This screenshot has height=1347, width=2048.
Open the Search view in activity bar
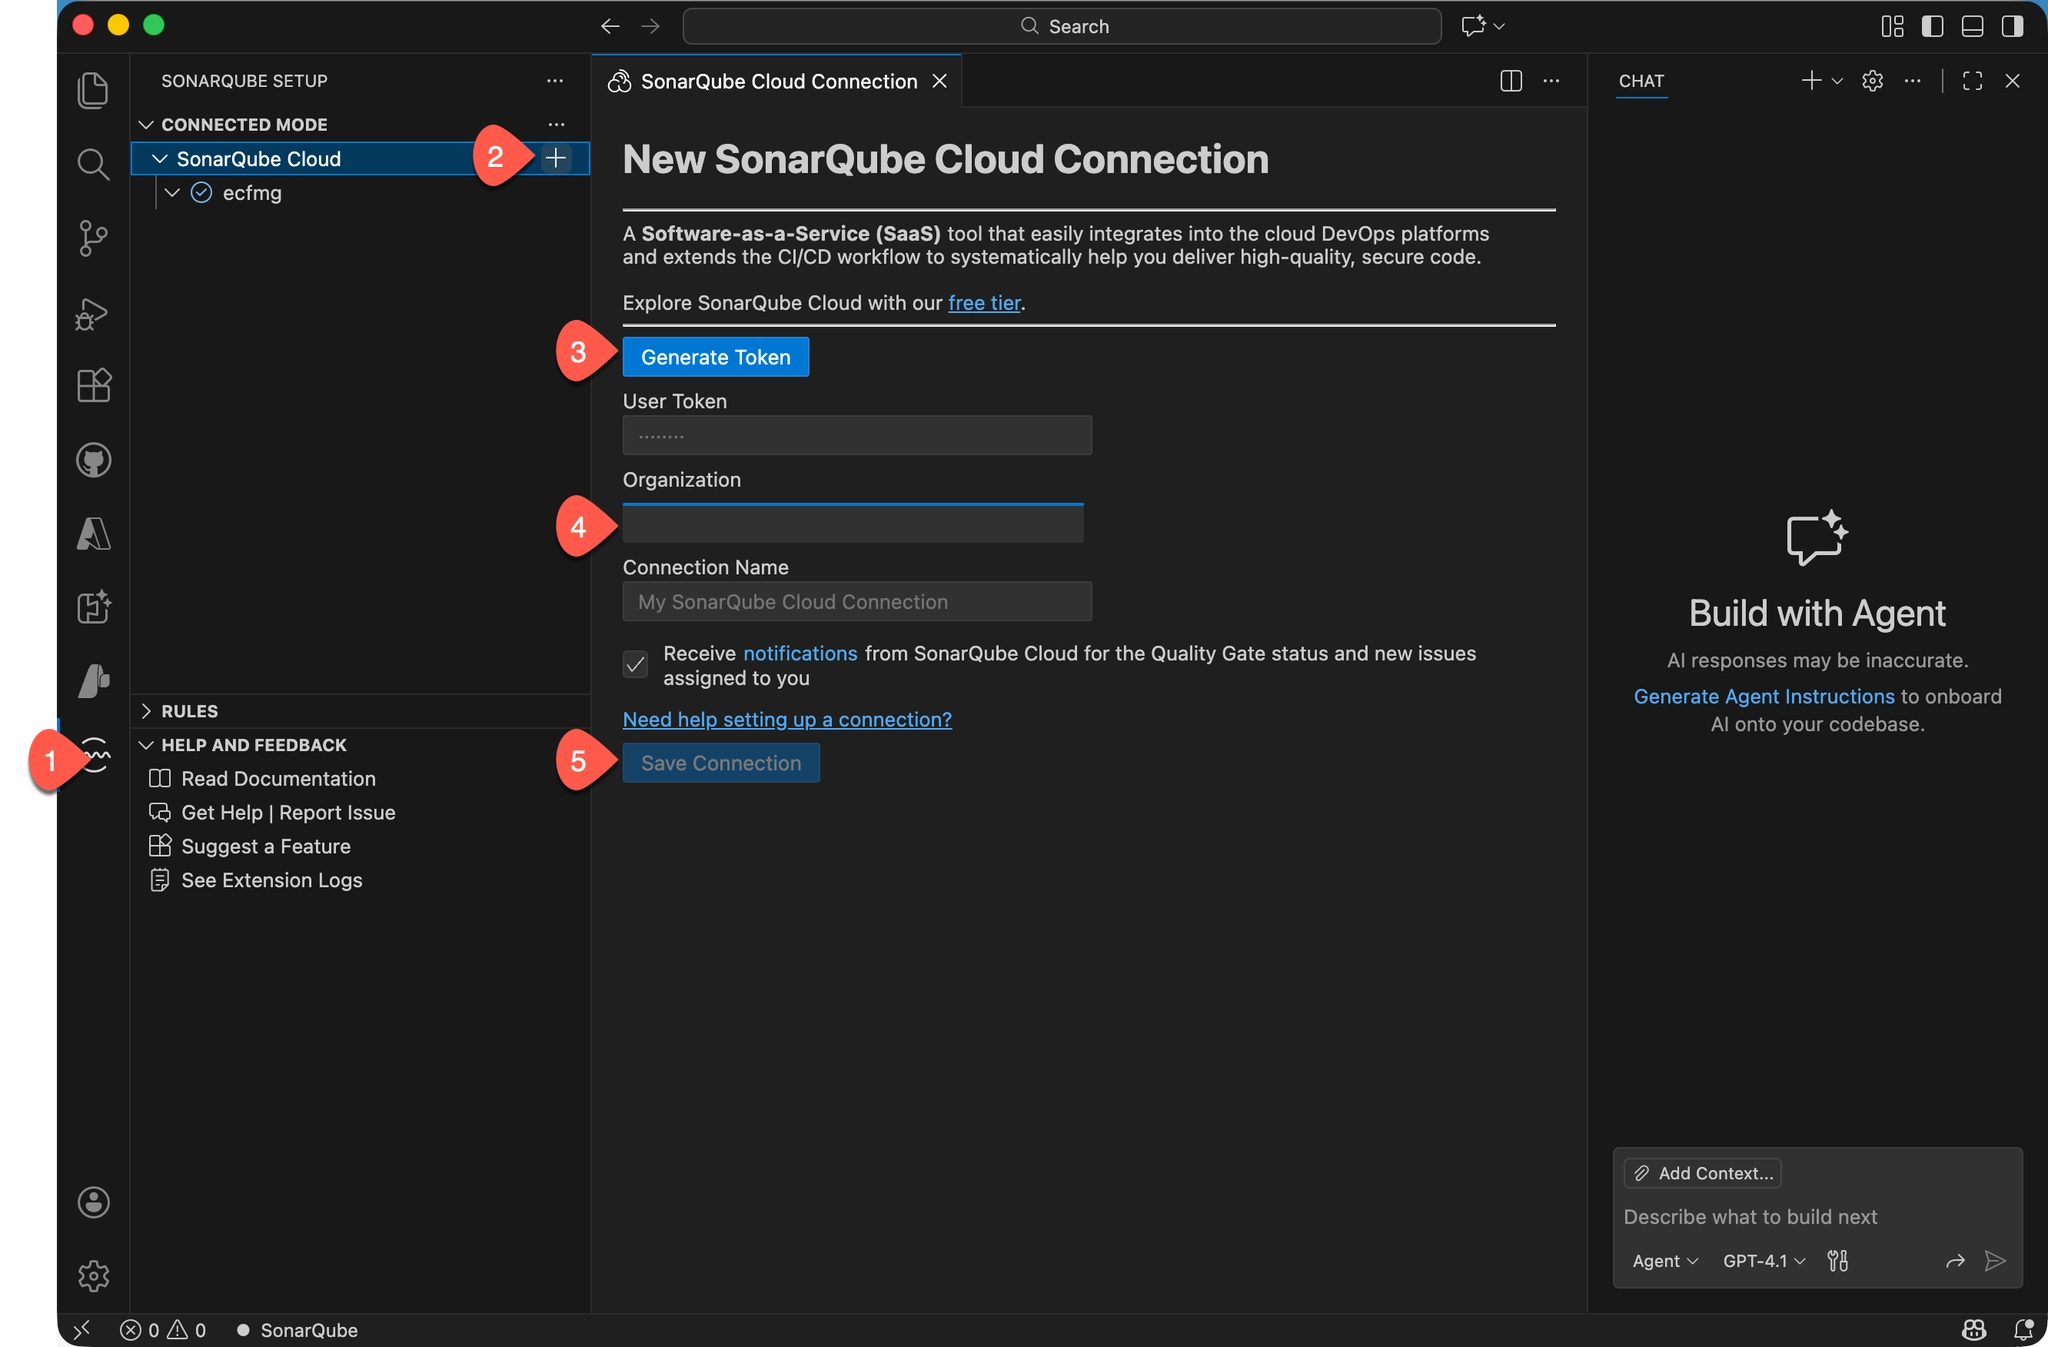[93, 164]
